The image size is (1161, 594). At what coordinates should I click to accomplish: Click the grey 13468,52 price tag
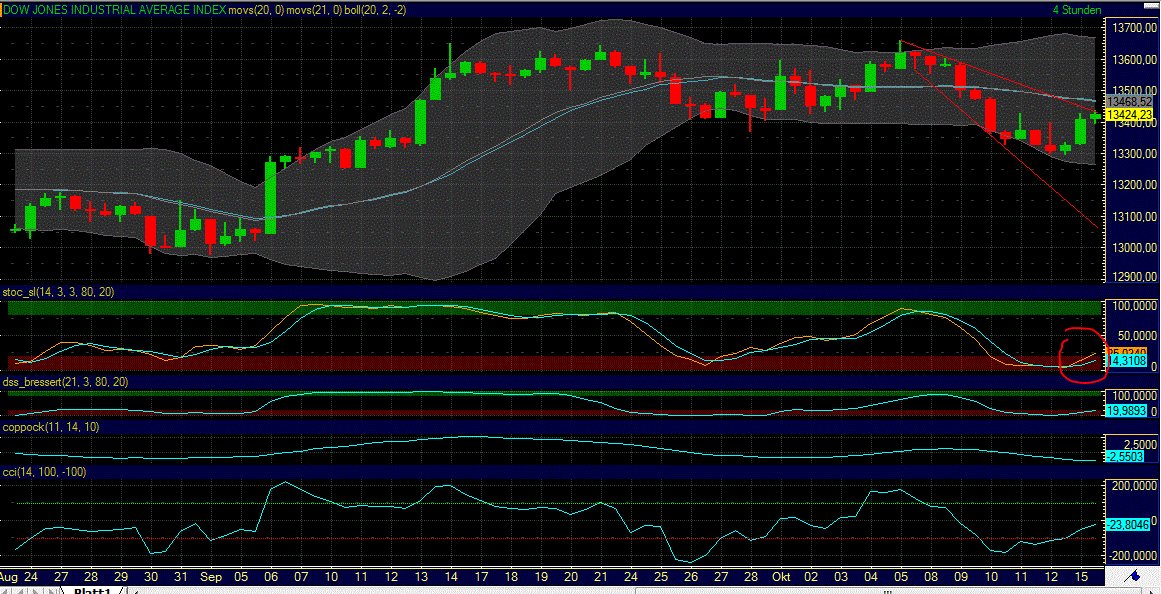[1128, 101]
